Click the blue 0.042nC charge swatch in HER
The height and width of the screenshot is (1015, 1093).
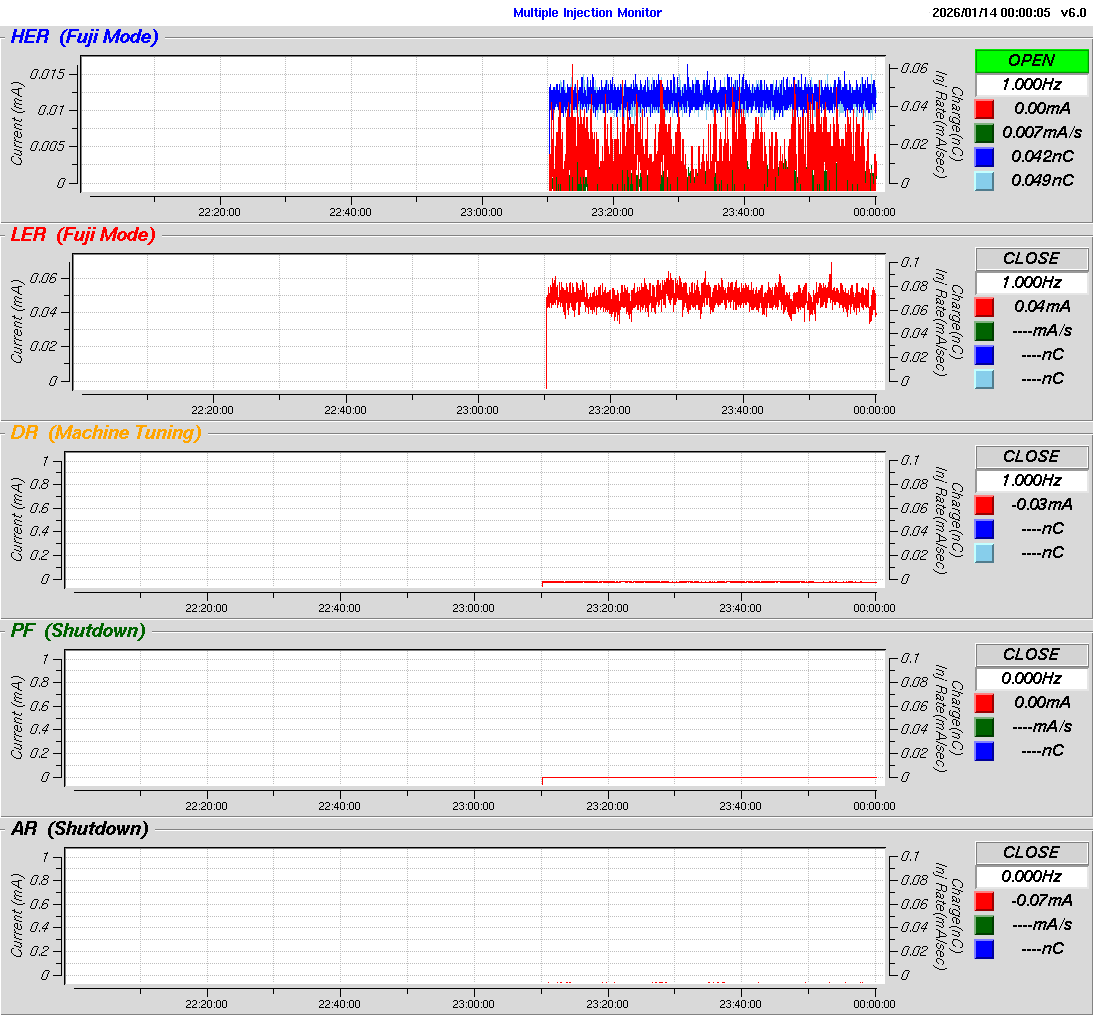pyautogui.click(x=984, y=157)
